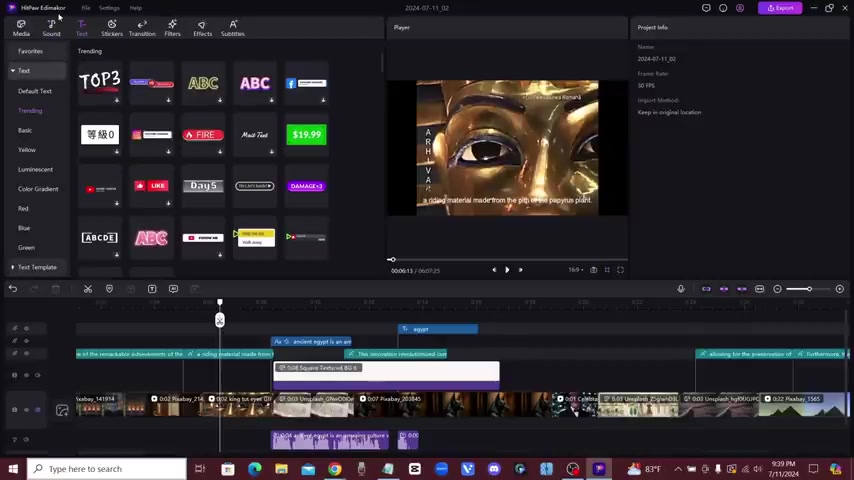Click the undo arrow in timeline toolbar
This screenshot has width=854, height=480.
click(13, 289)
